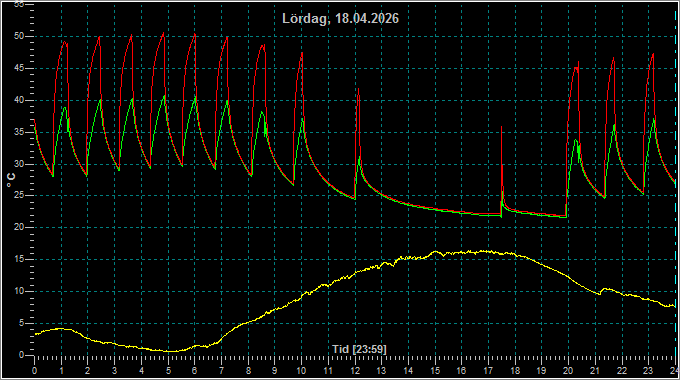
Task: Click the °C temperature axis label
Action: pyautogui.click(x=11, y=180)
